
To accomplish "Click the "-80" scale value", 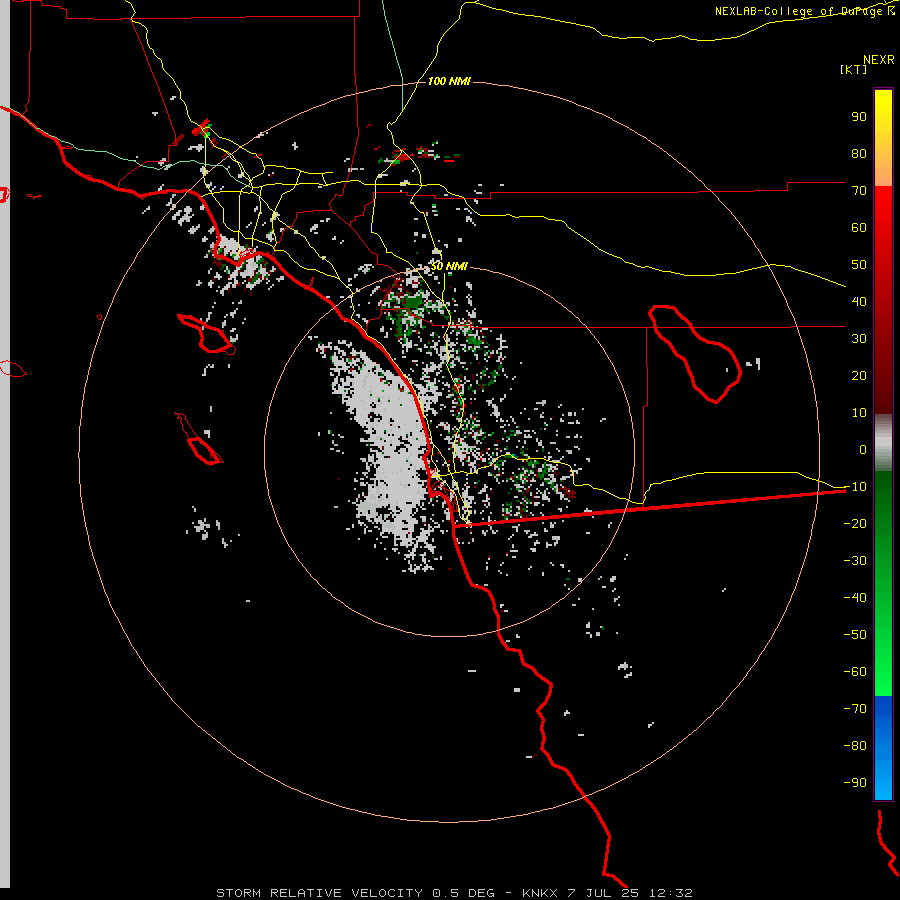I will [x=855, y=746].
